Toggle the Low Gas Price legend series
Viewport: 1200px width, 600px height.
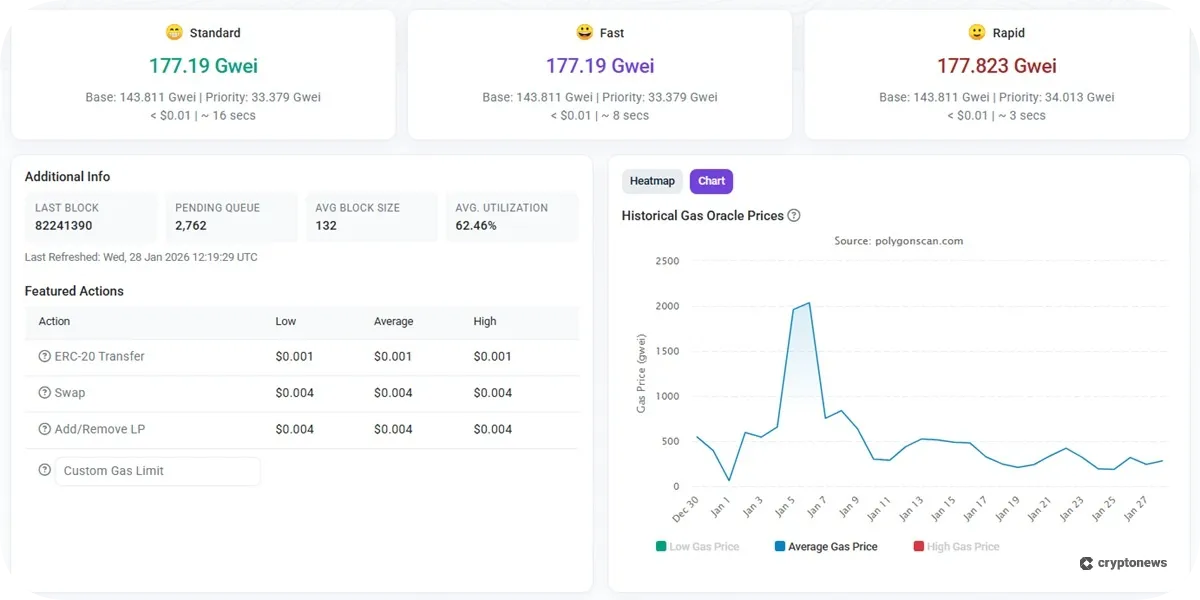697,547
